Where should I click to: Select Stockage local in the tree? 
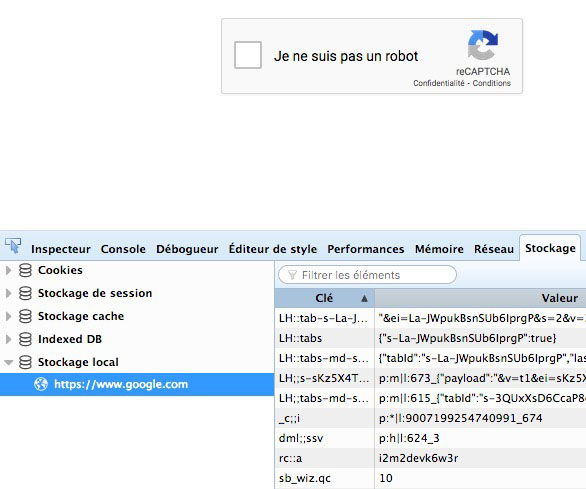coord(78,362)
